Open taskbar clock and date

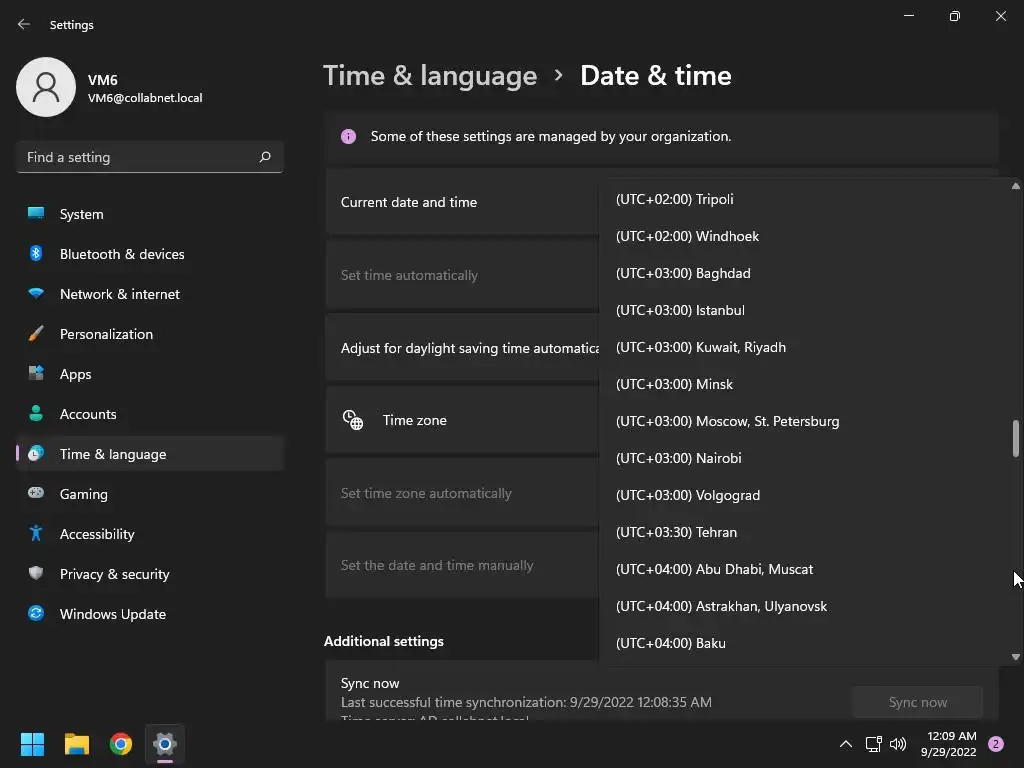click(950, 744)
